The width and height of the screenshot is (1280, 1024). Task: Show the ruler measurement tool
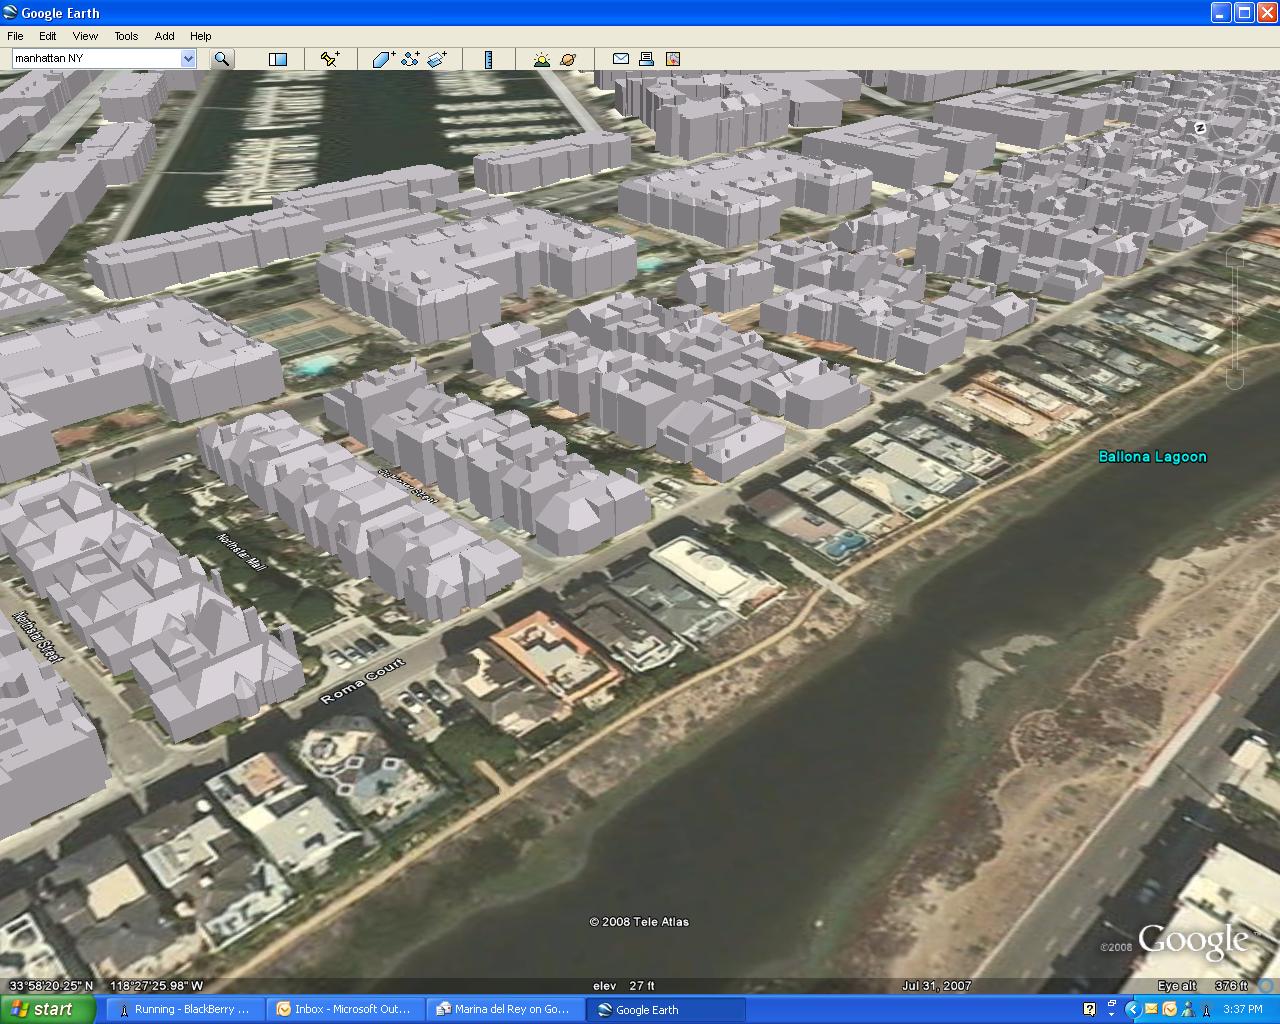(x=488, y=59)
